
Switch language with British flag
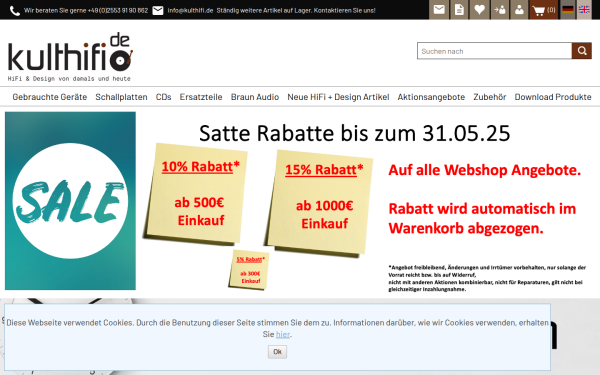pyautogui.click(x=584, y=10)
